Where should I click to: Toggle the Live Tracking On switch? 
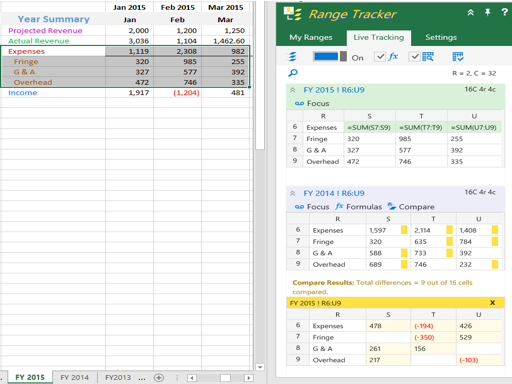click(330, 56)
